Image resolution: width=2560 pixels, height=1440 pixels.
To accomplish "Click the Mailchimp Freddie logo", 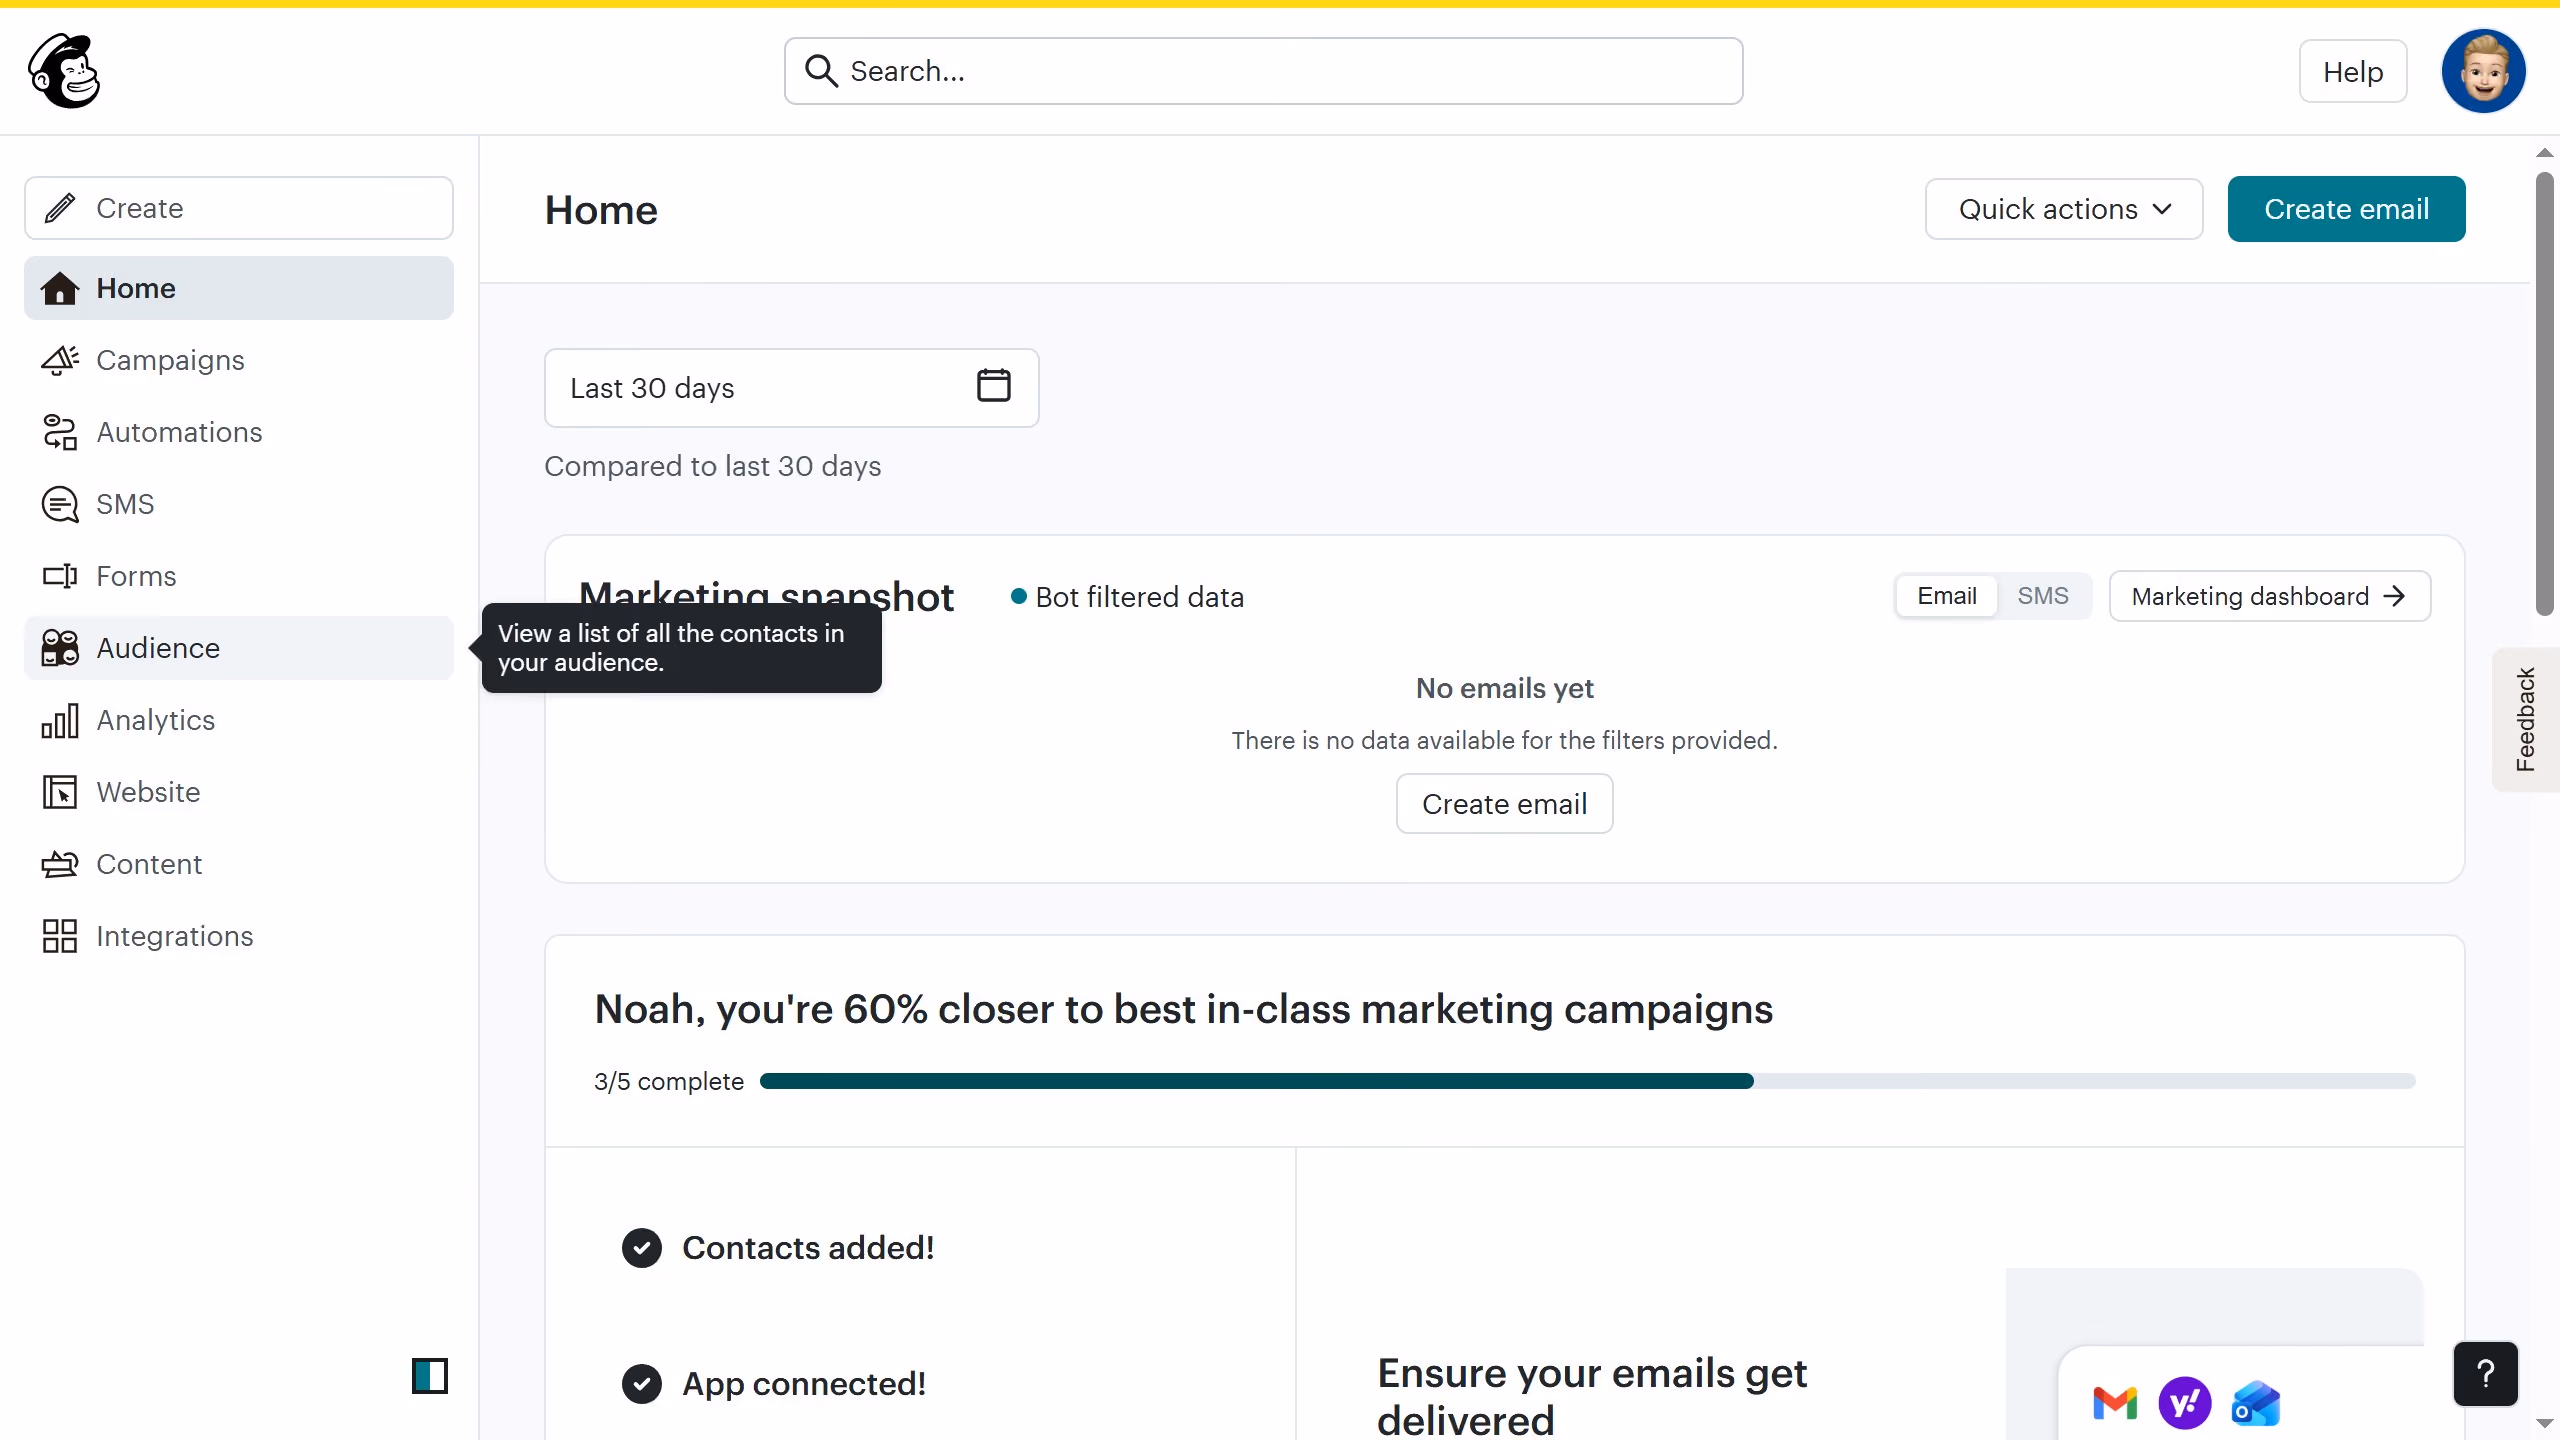I will 64,71.
